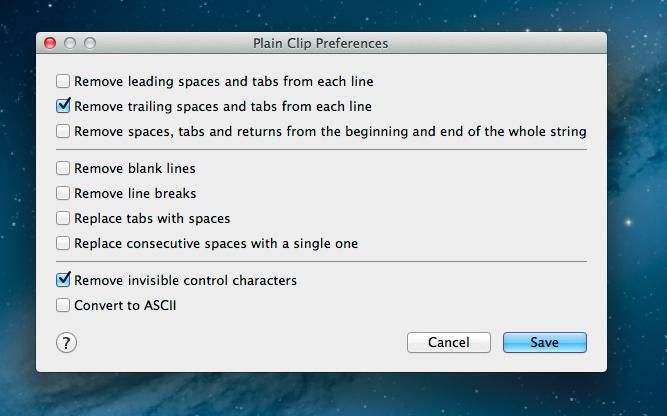Check the Remove line breaks option
The height and width of the screenshot is (416, 667).
click(x=64, y=194)
